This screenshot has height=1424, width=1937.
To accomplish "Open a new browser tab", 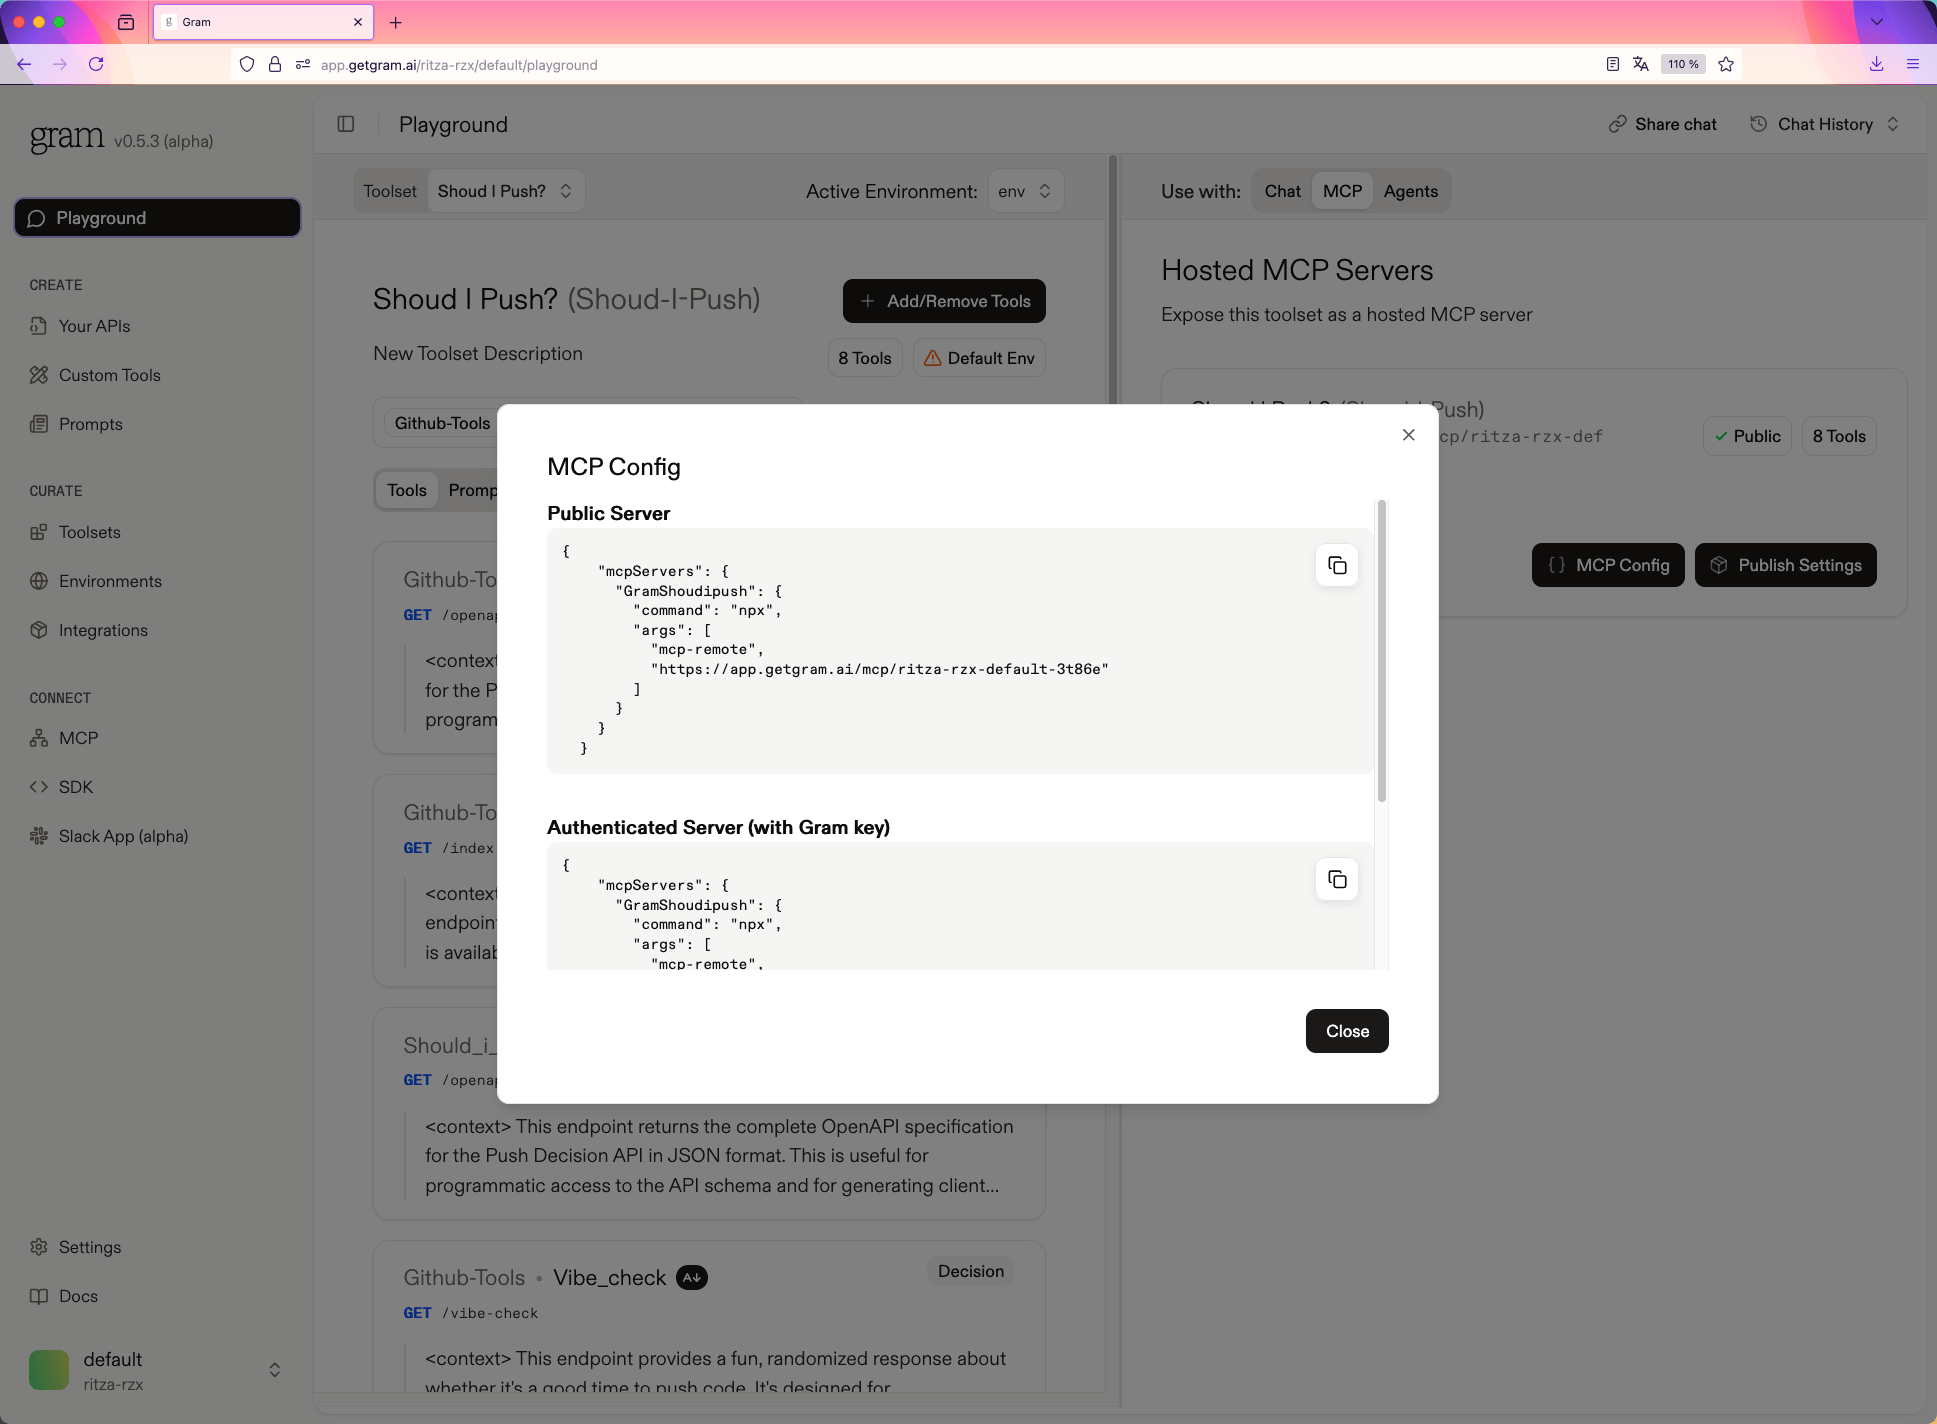I will 396,22.
